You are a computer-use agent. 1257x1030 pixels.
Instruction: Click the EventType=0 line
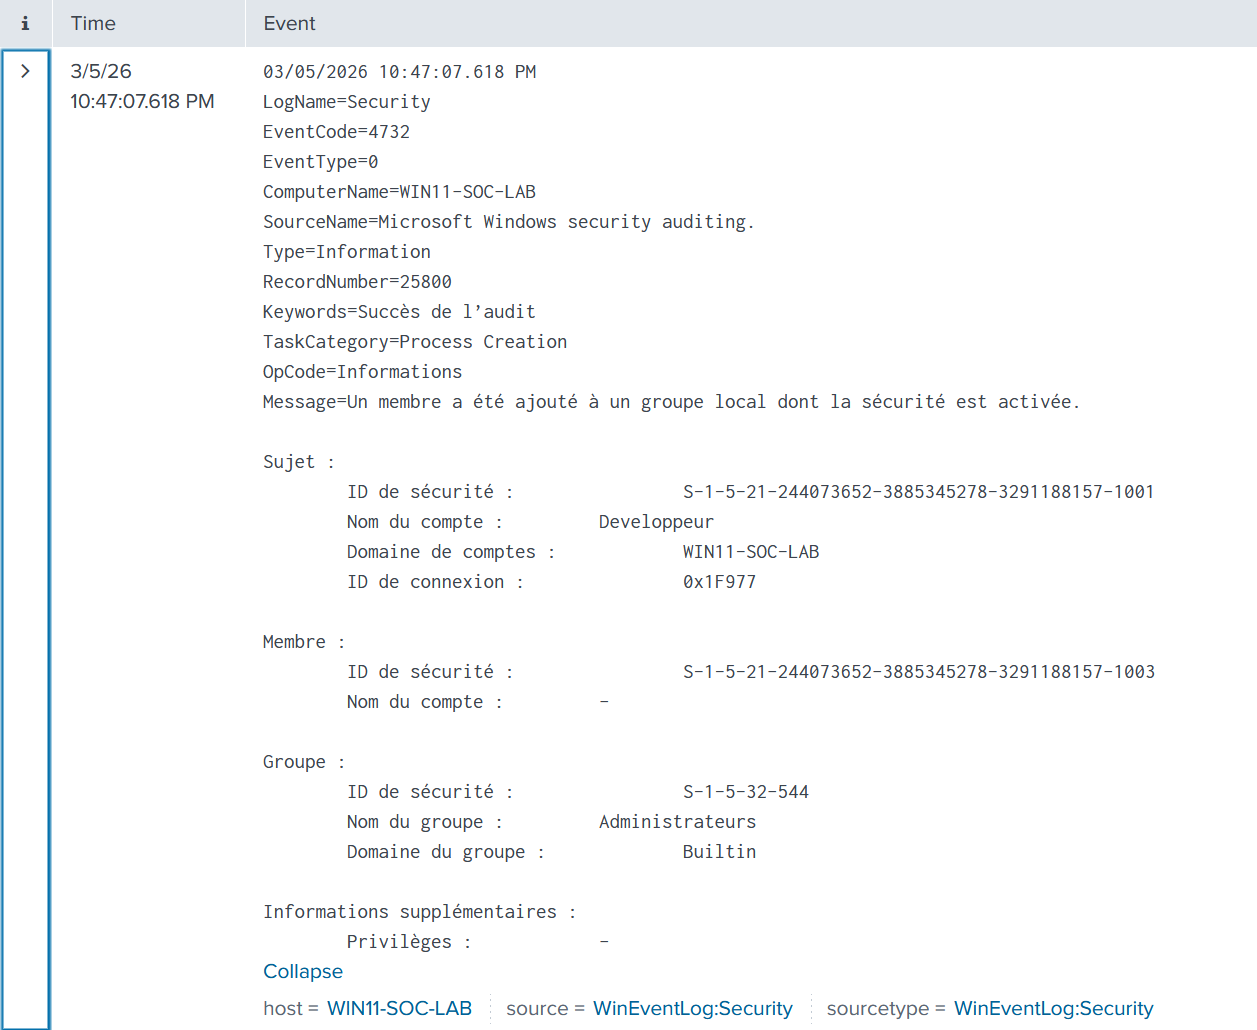320,162
